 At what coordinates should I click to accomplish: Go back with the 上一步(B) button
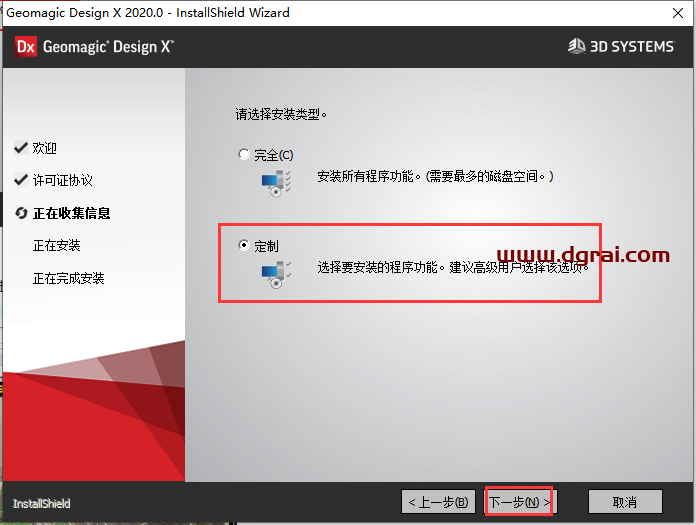438,502
